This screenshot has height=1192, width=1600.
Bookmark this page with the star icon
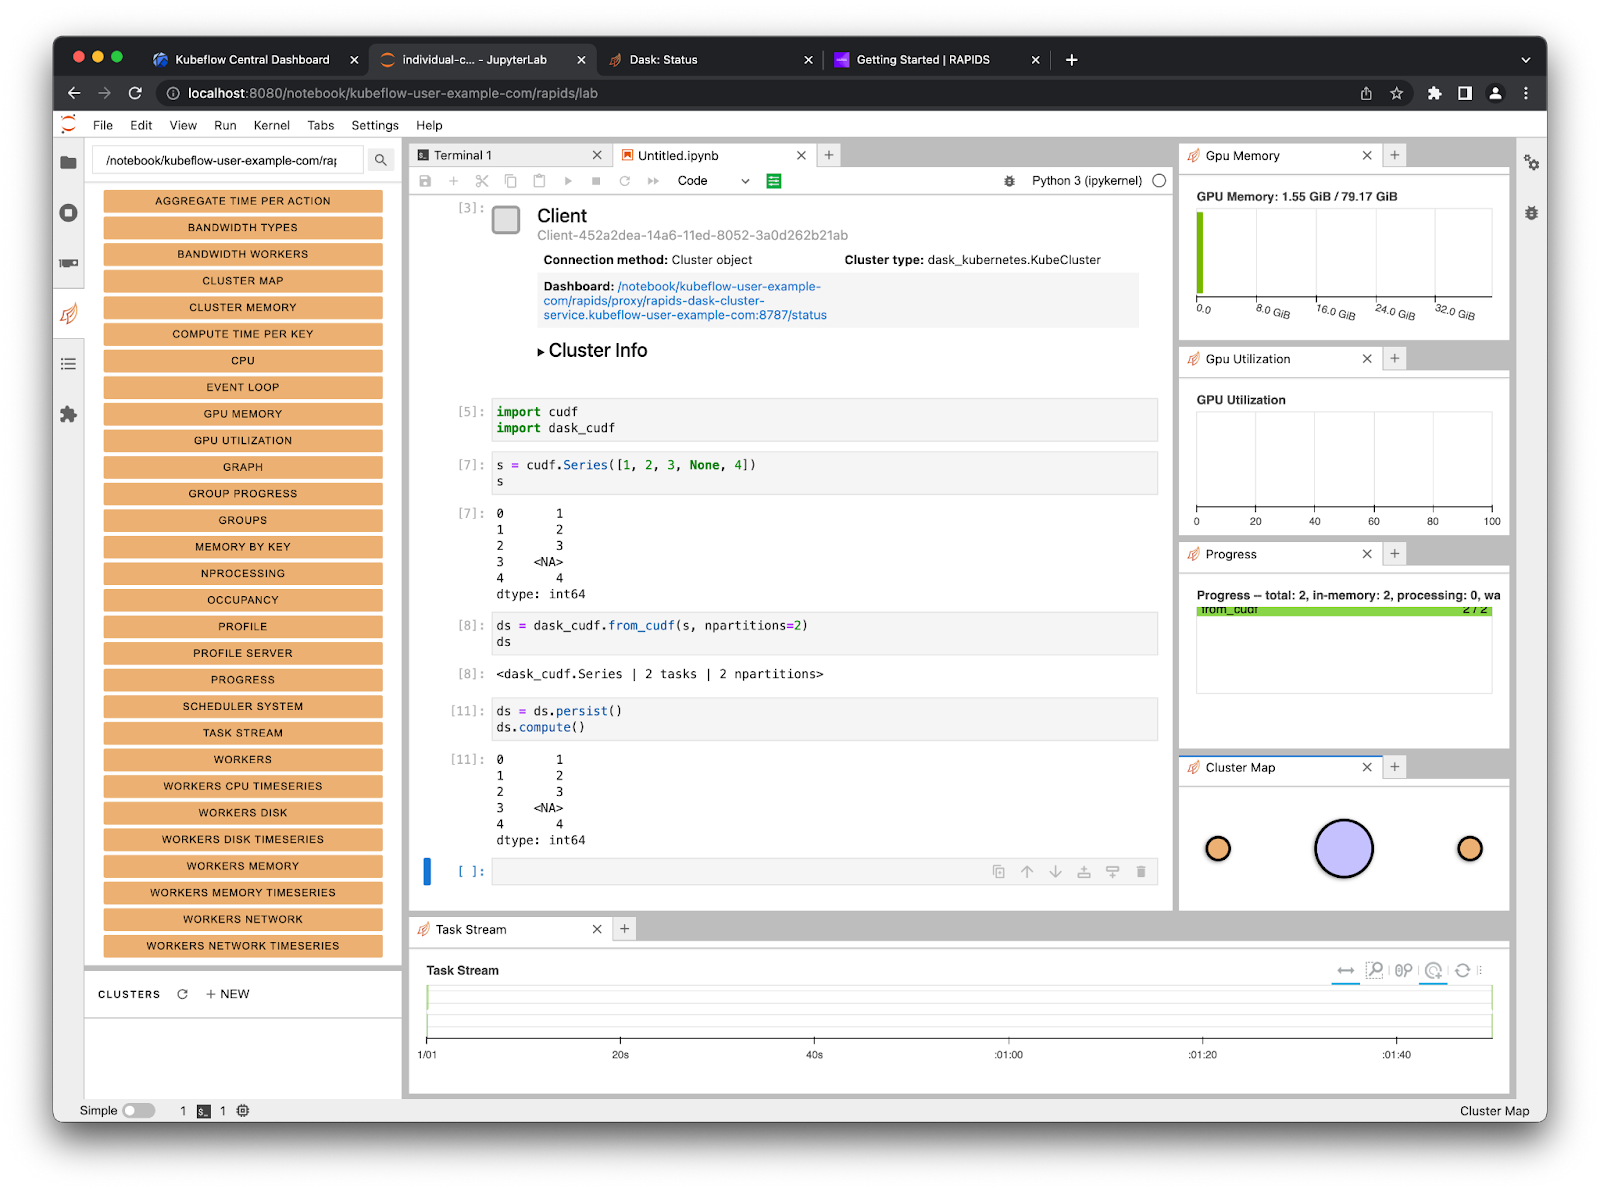[x=1396, y=93]
